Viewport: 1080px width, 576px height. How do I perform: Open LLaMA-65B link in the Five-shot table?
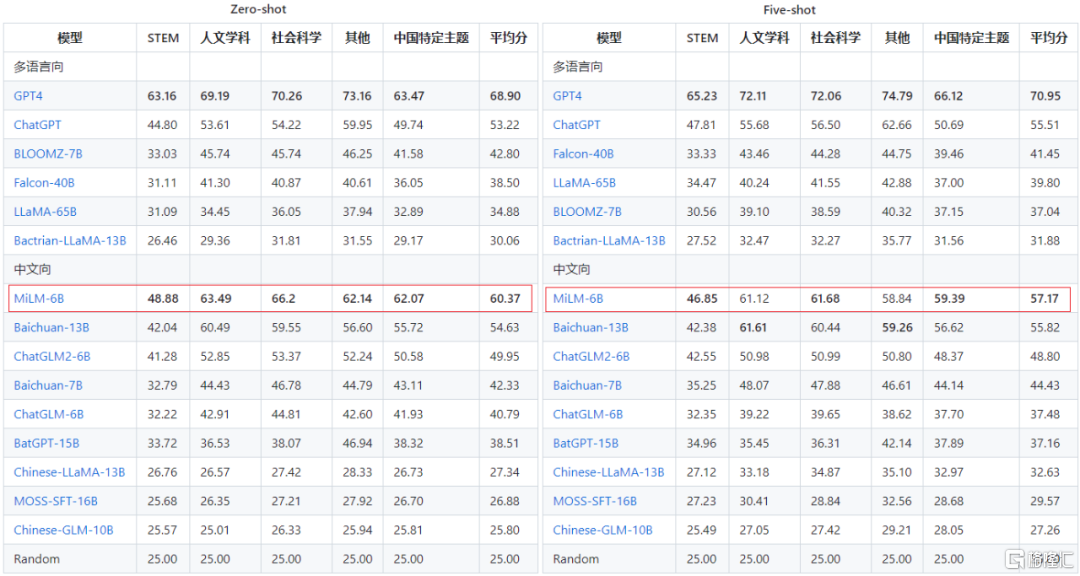585,183
